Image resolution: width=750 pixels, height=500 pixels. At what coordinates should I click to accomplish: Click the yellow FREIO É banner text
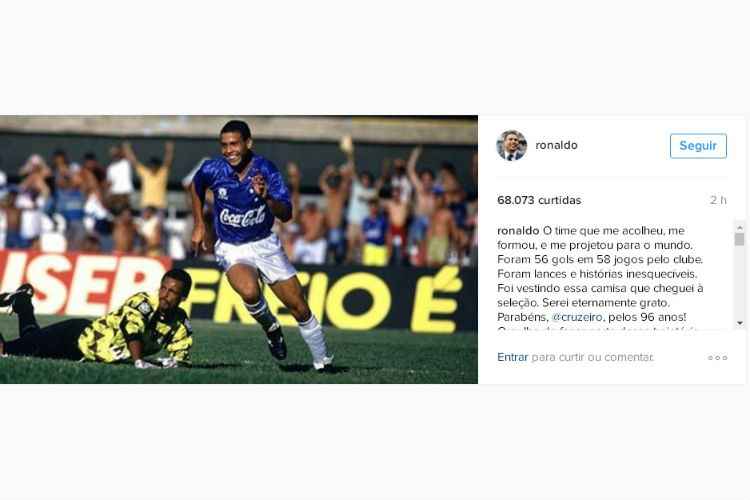pyautogui.click(x=320, y=299)
